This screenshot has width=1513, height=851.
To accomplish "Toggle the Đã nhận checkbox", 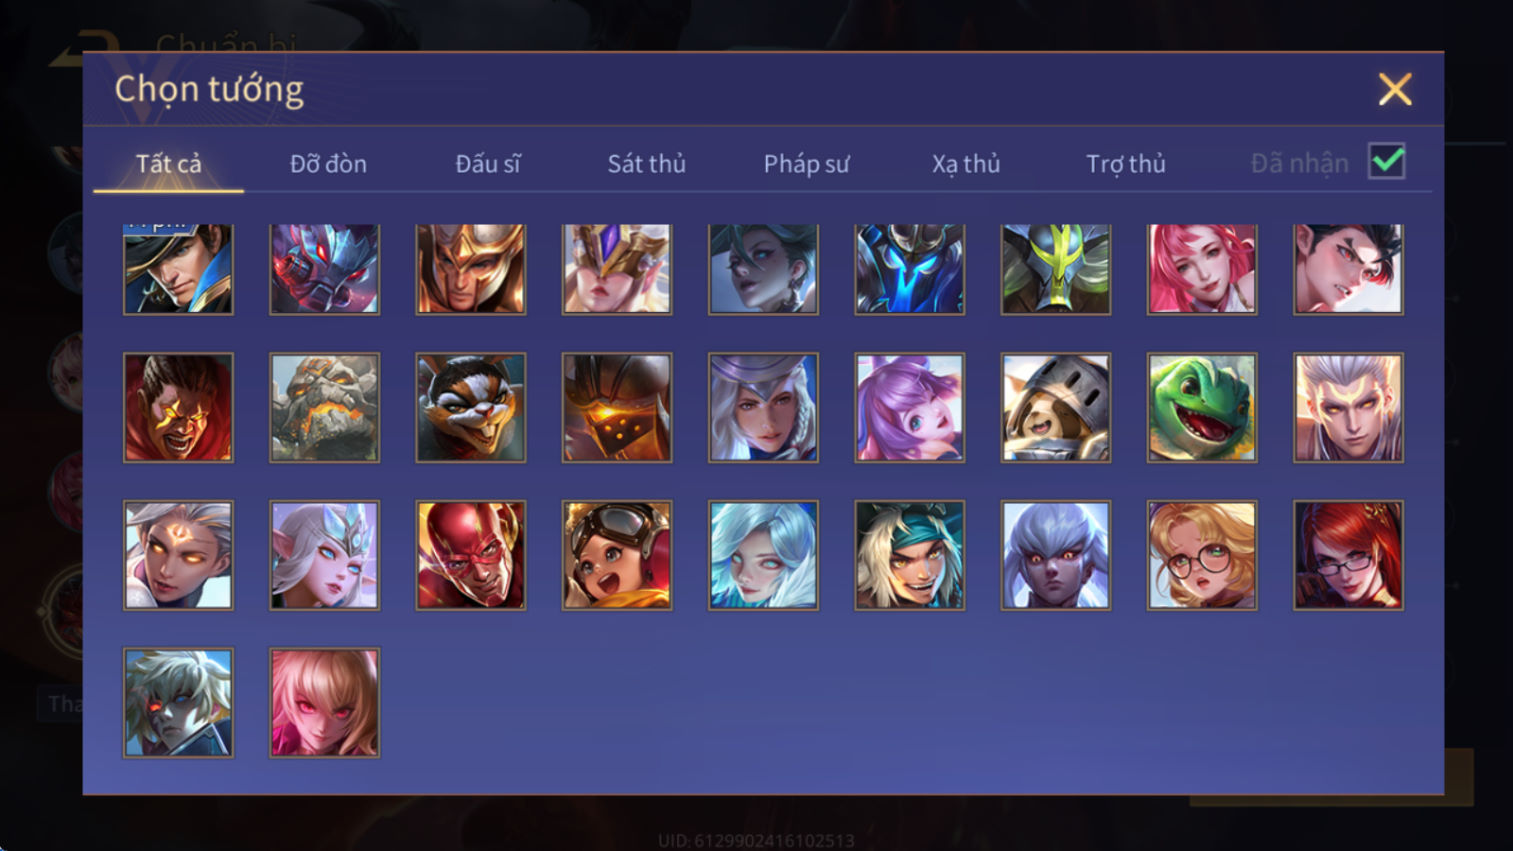I will pos(1386,162).
